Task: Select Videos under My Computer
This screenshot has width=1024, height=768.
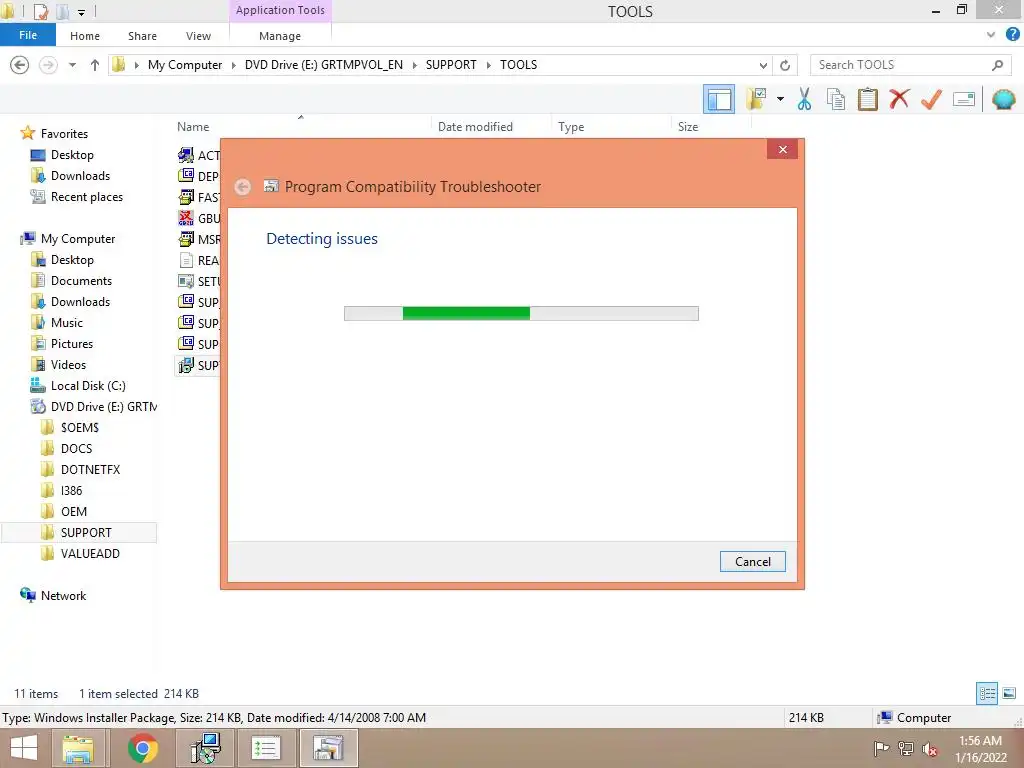Action: tap(68, 364)
